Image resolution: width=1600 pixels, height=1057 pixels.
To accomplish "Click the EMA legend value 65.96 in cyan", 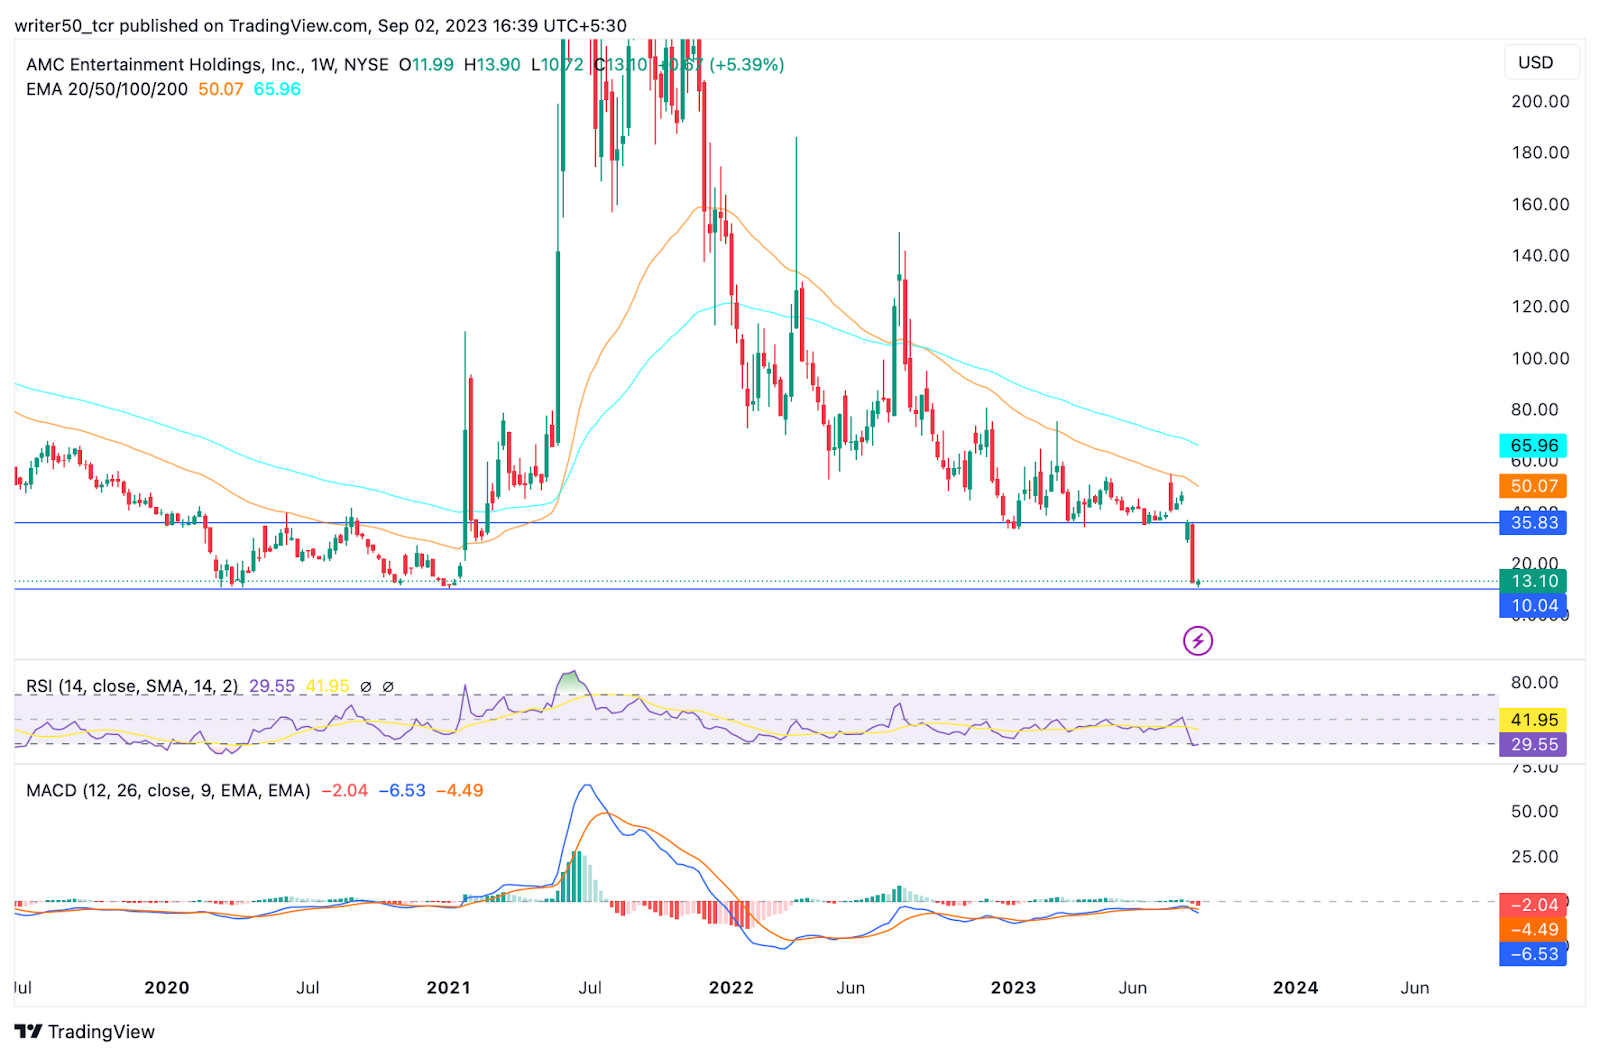I will click(277, 89).
